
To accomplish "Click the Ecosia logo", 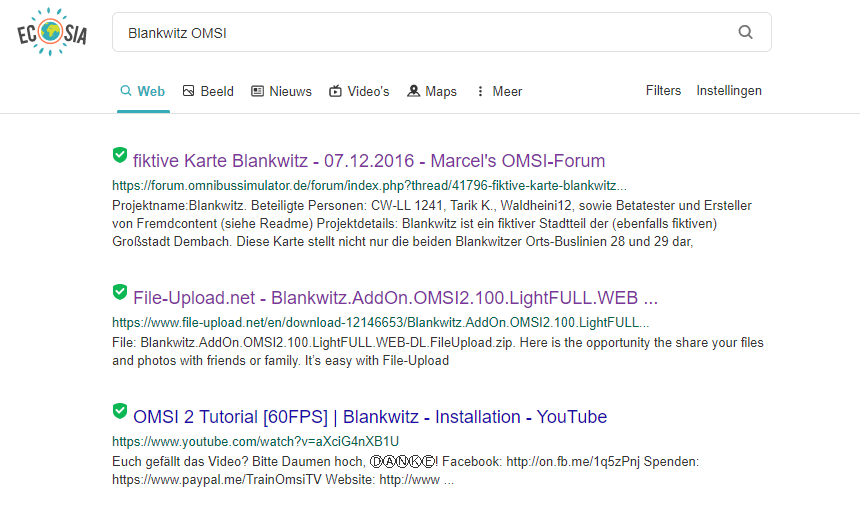I will coord(52,33).
